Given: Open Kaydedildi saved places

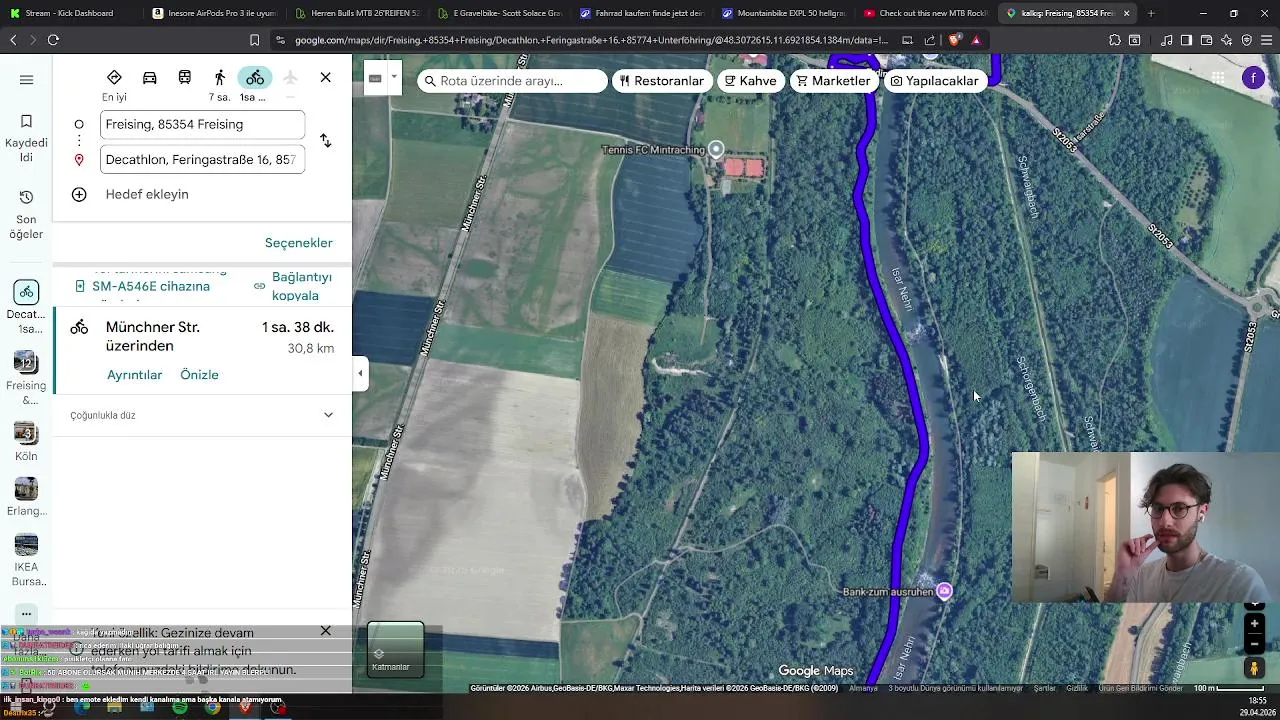Looking at the screenshot, I should click(x=26, y=138).
